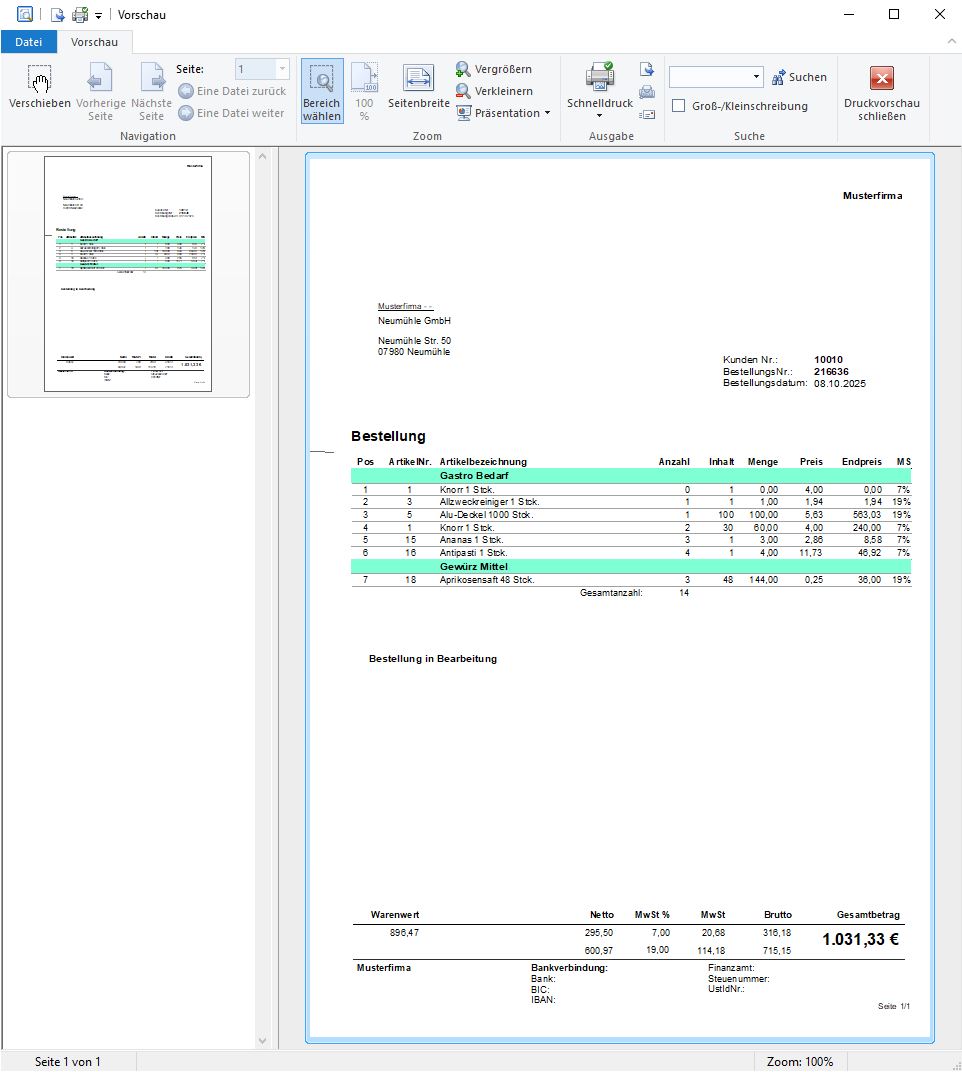Click the Vergrößern magnifier icon
Viewport: 962px width, 1072px height.
point(464,69)
